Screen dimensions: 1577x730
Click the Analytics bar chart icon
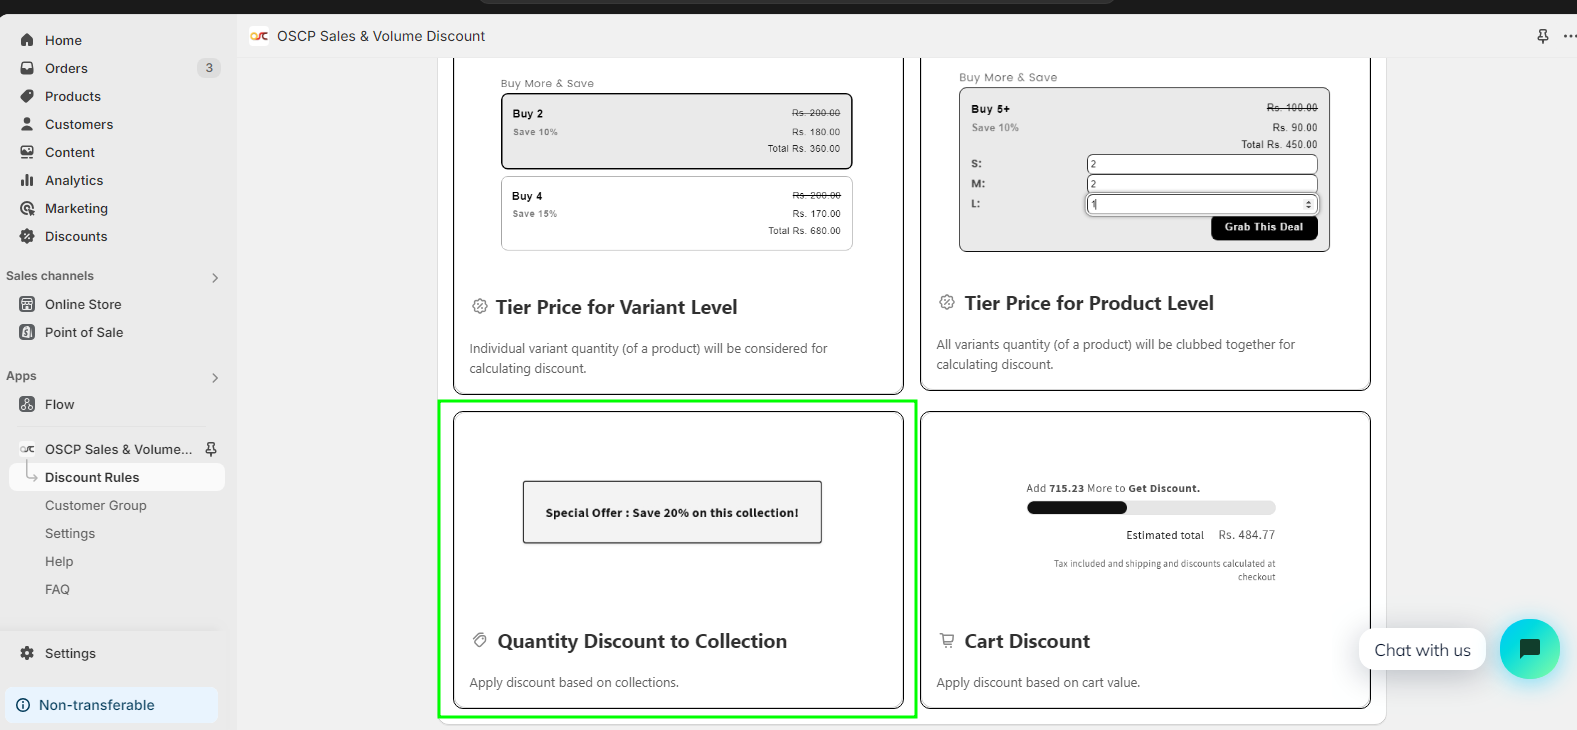click(27, 180)
